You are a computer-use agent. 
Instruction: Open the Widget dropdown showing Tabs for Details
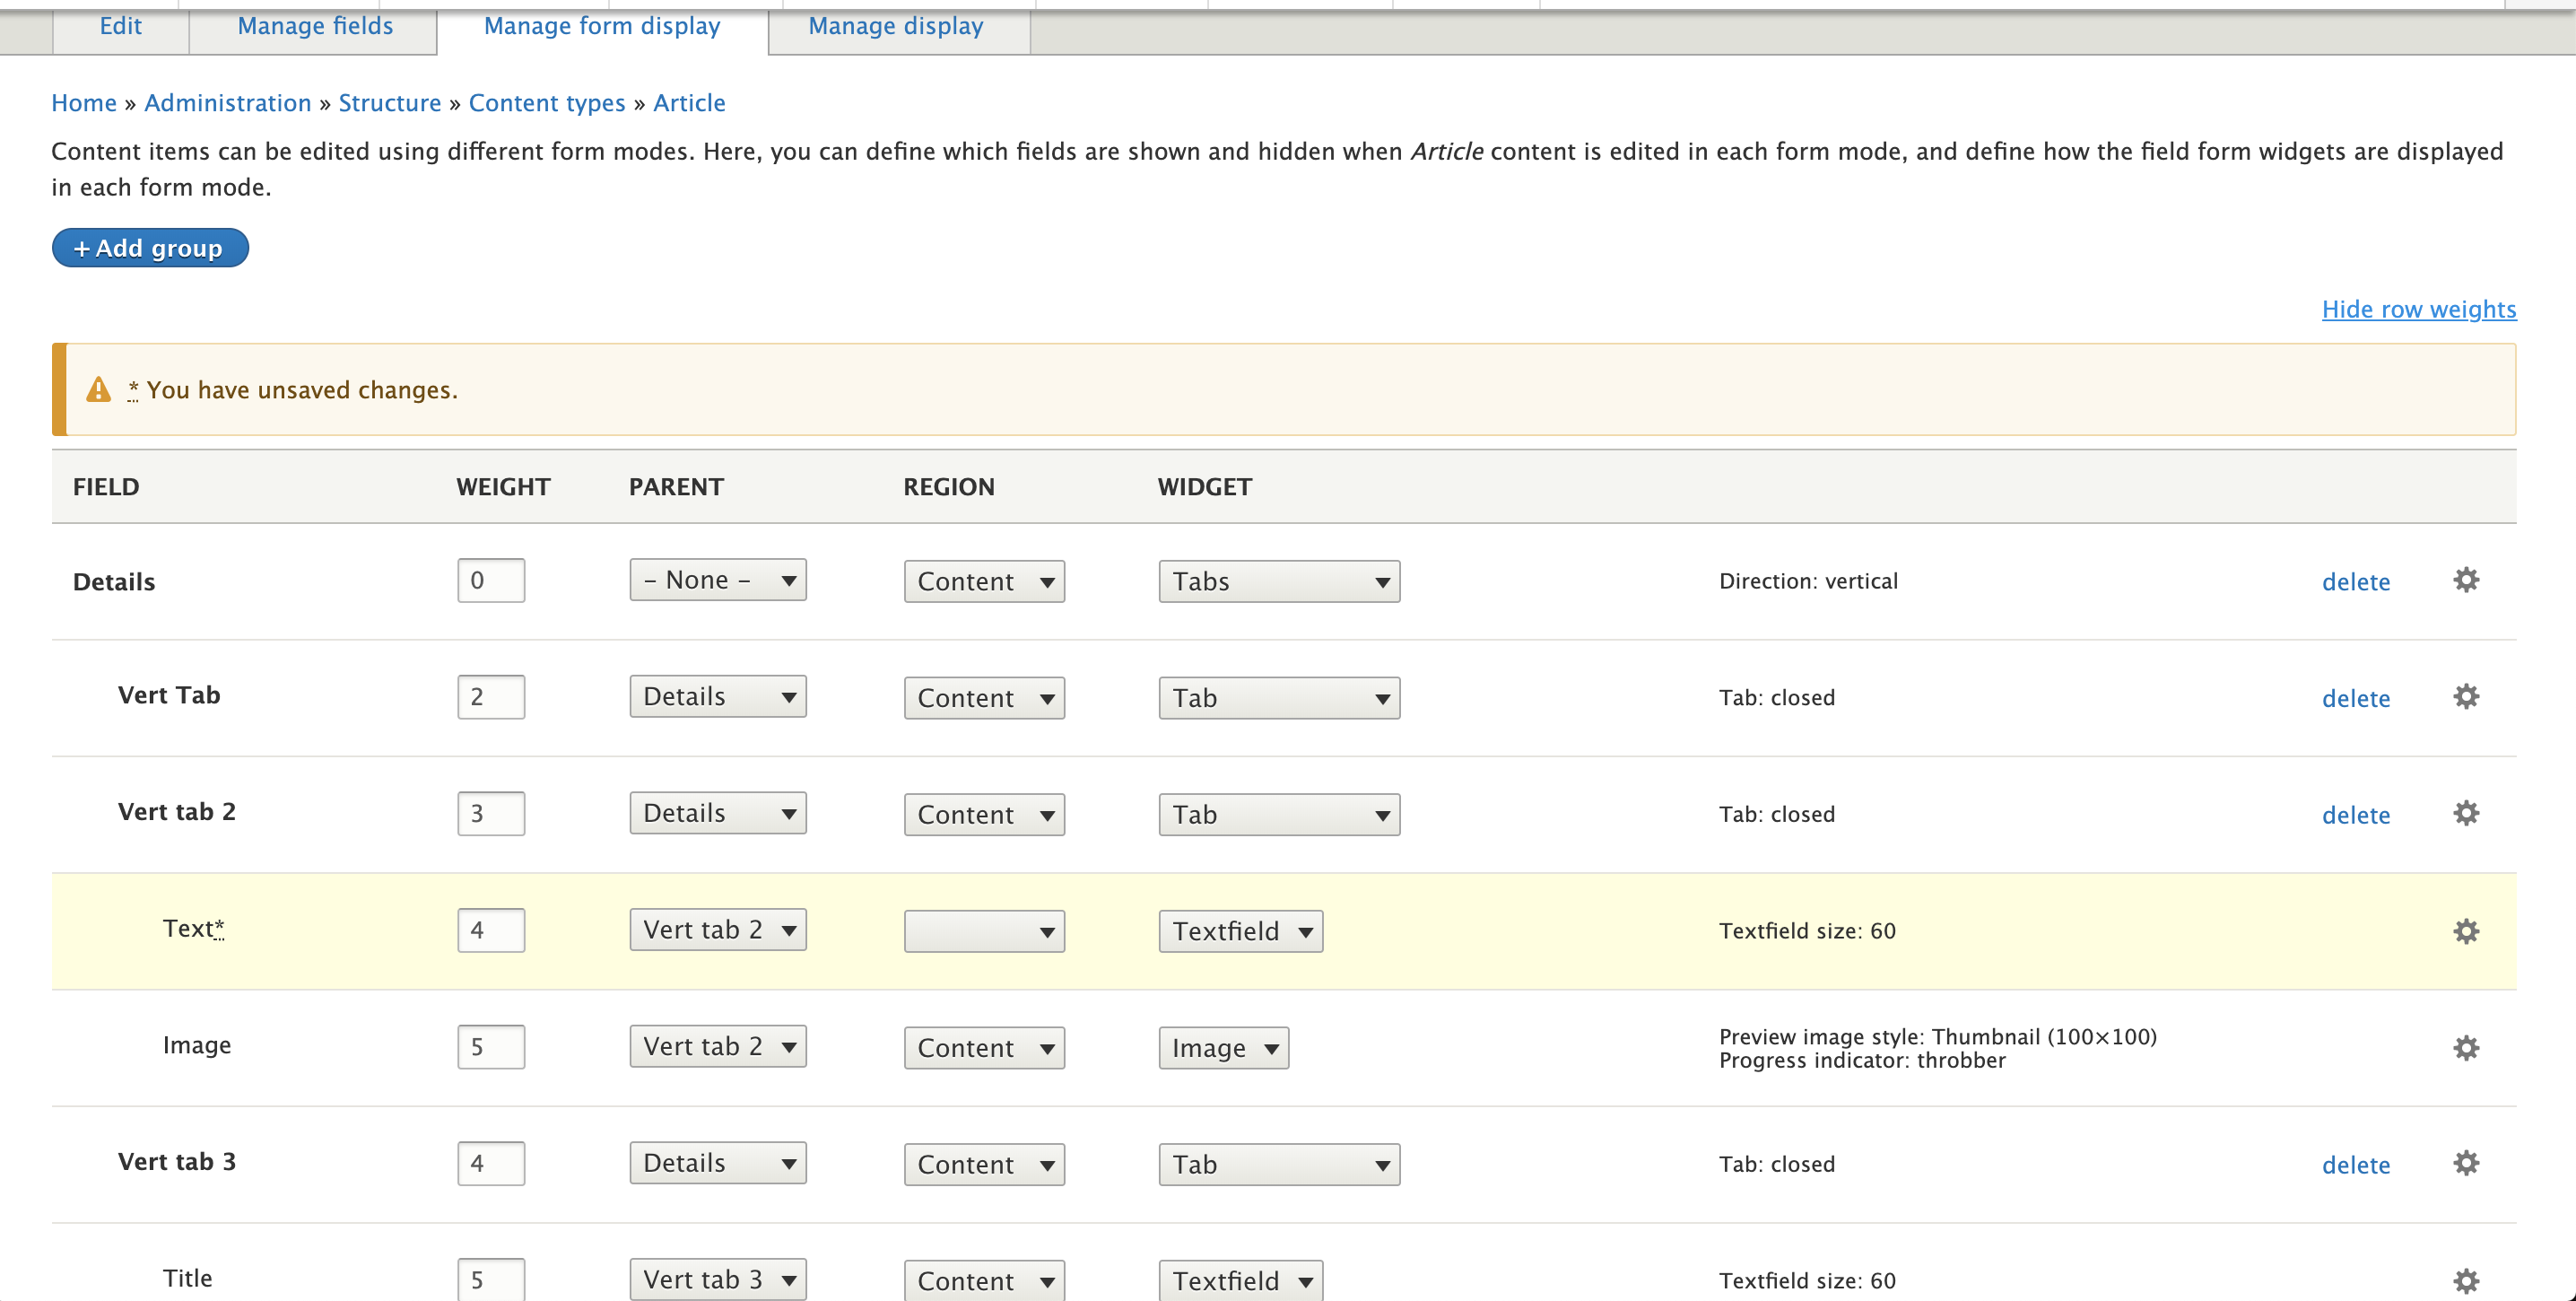(1278, 580)
